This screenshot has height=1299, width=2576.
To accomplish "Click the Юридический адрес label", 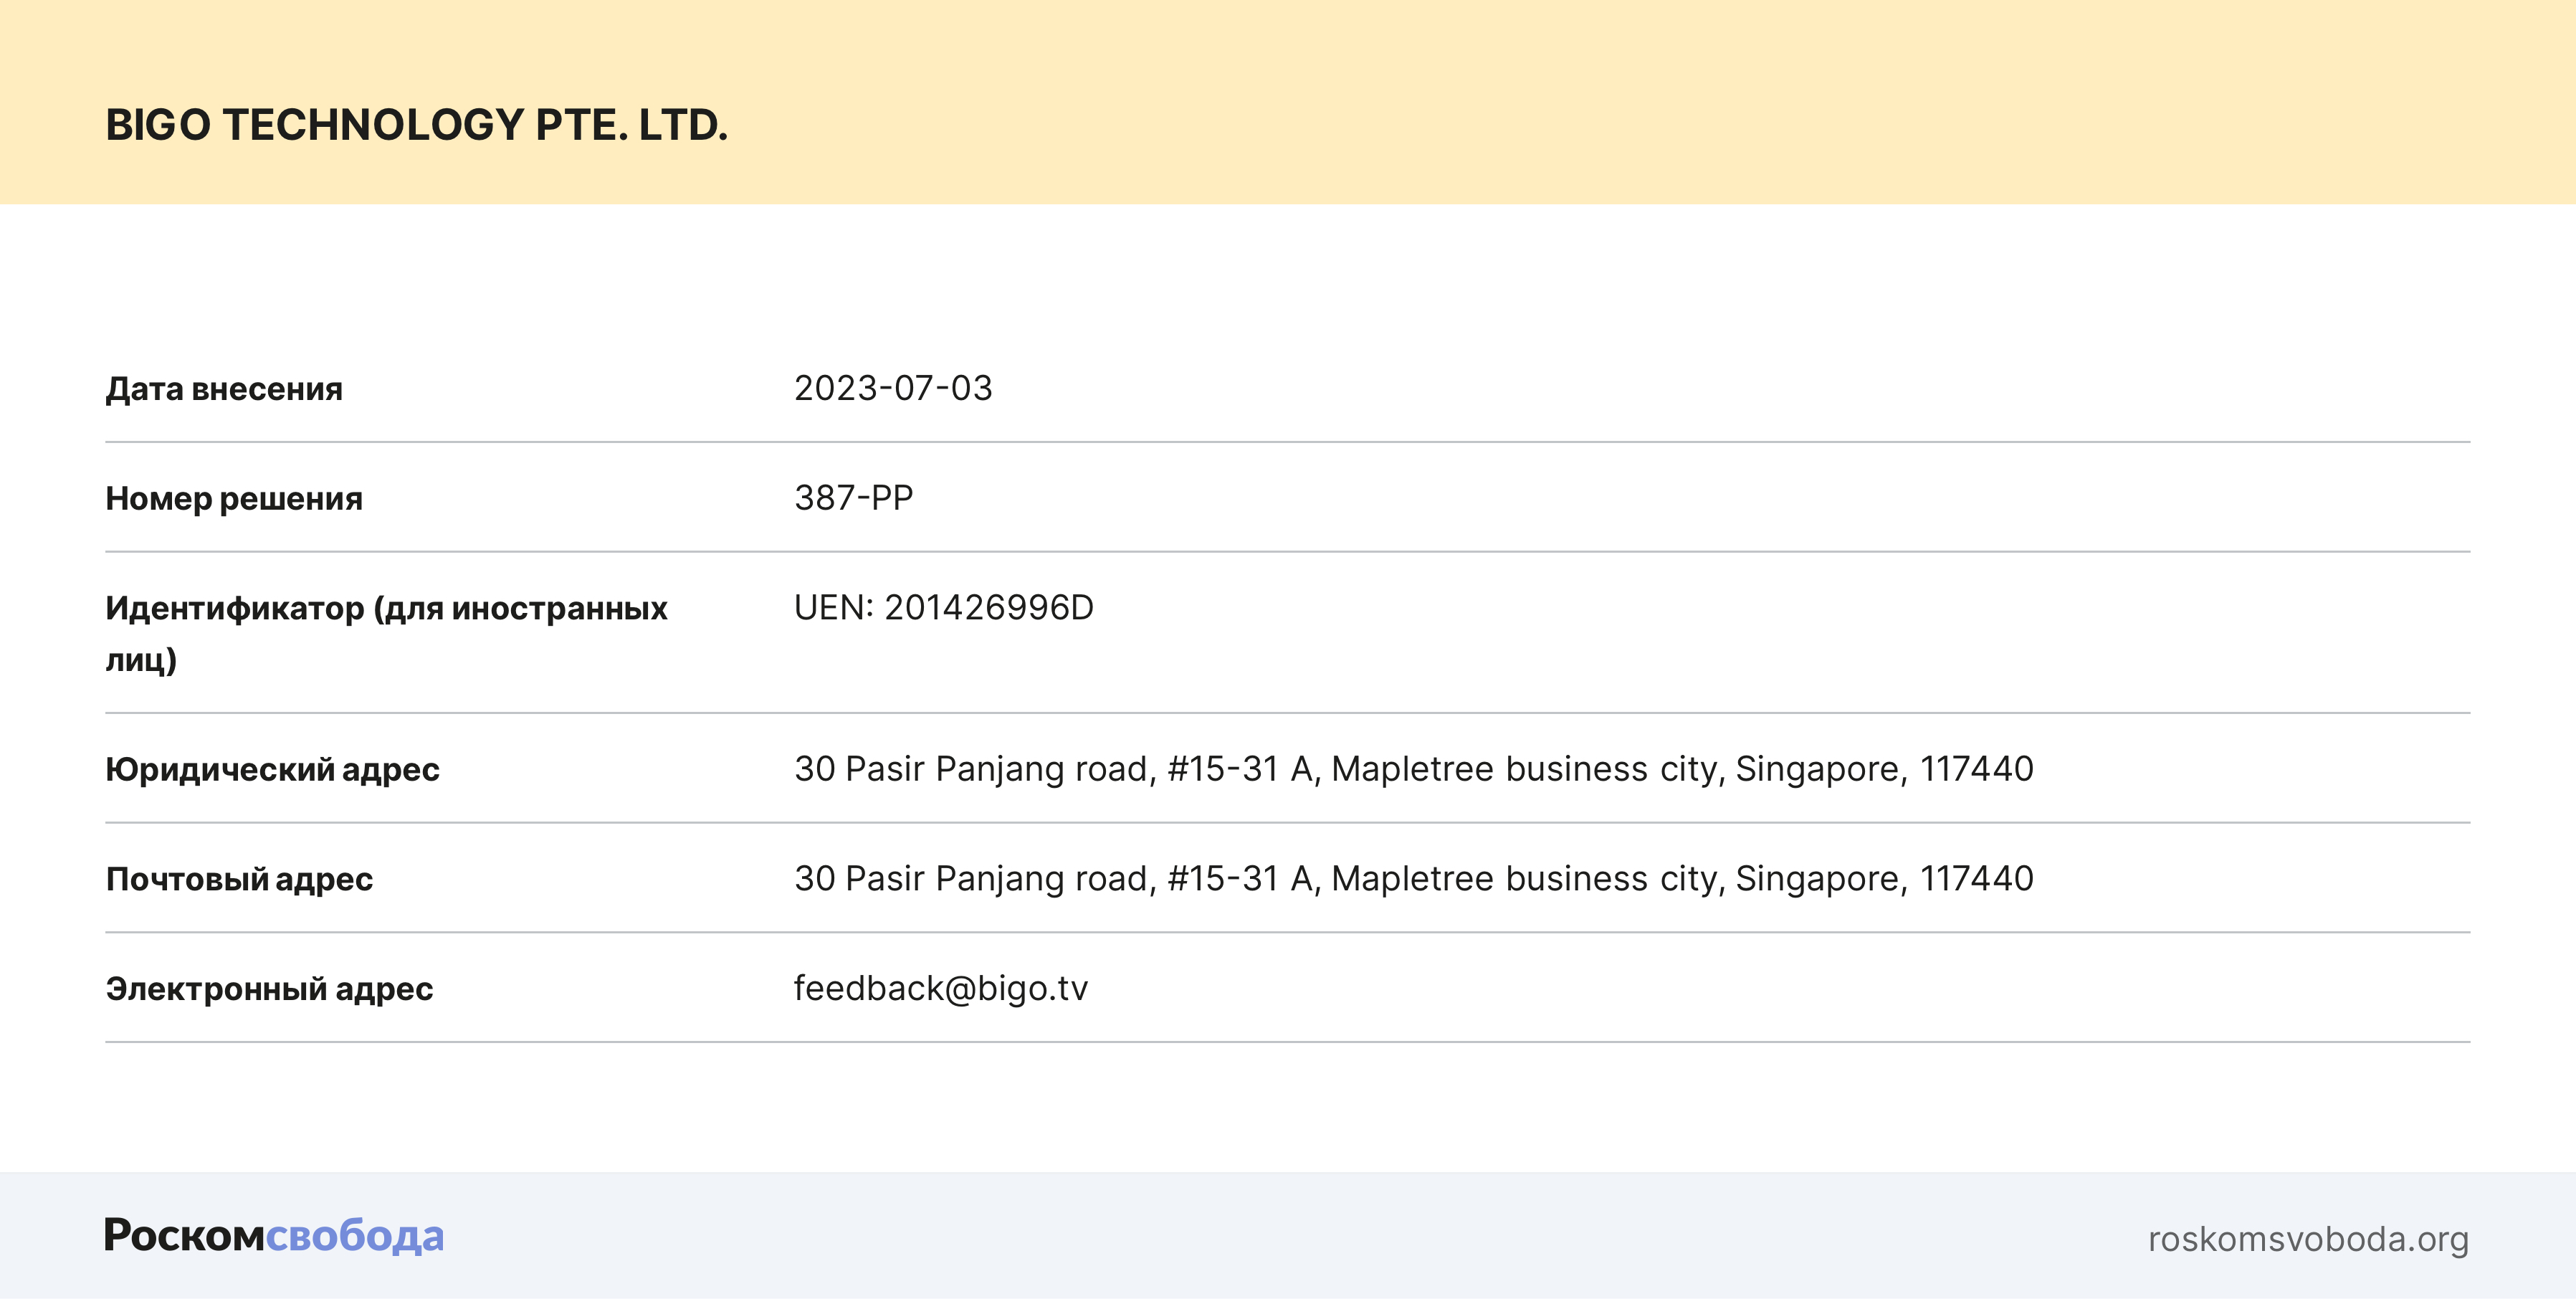I will click(x=272, y=770).
